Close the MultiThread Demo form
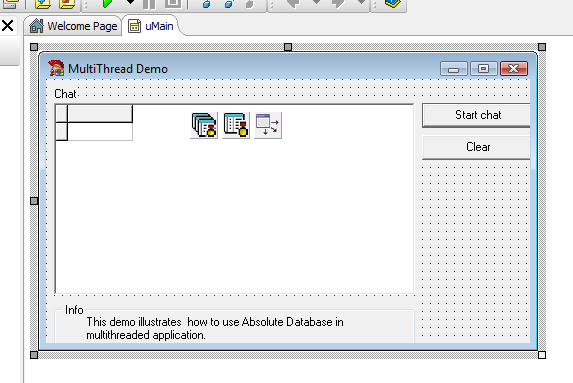This screenshot has width=573, height=383. tap(514, 69)
